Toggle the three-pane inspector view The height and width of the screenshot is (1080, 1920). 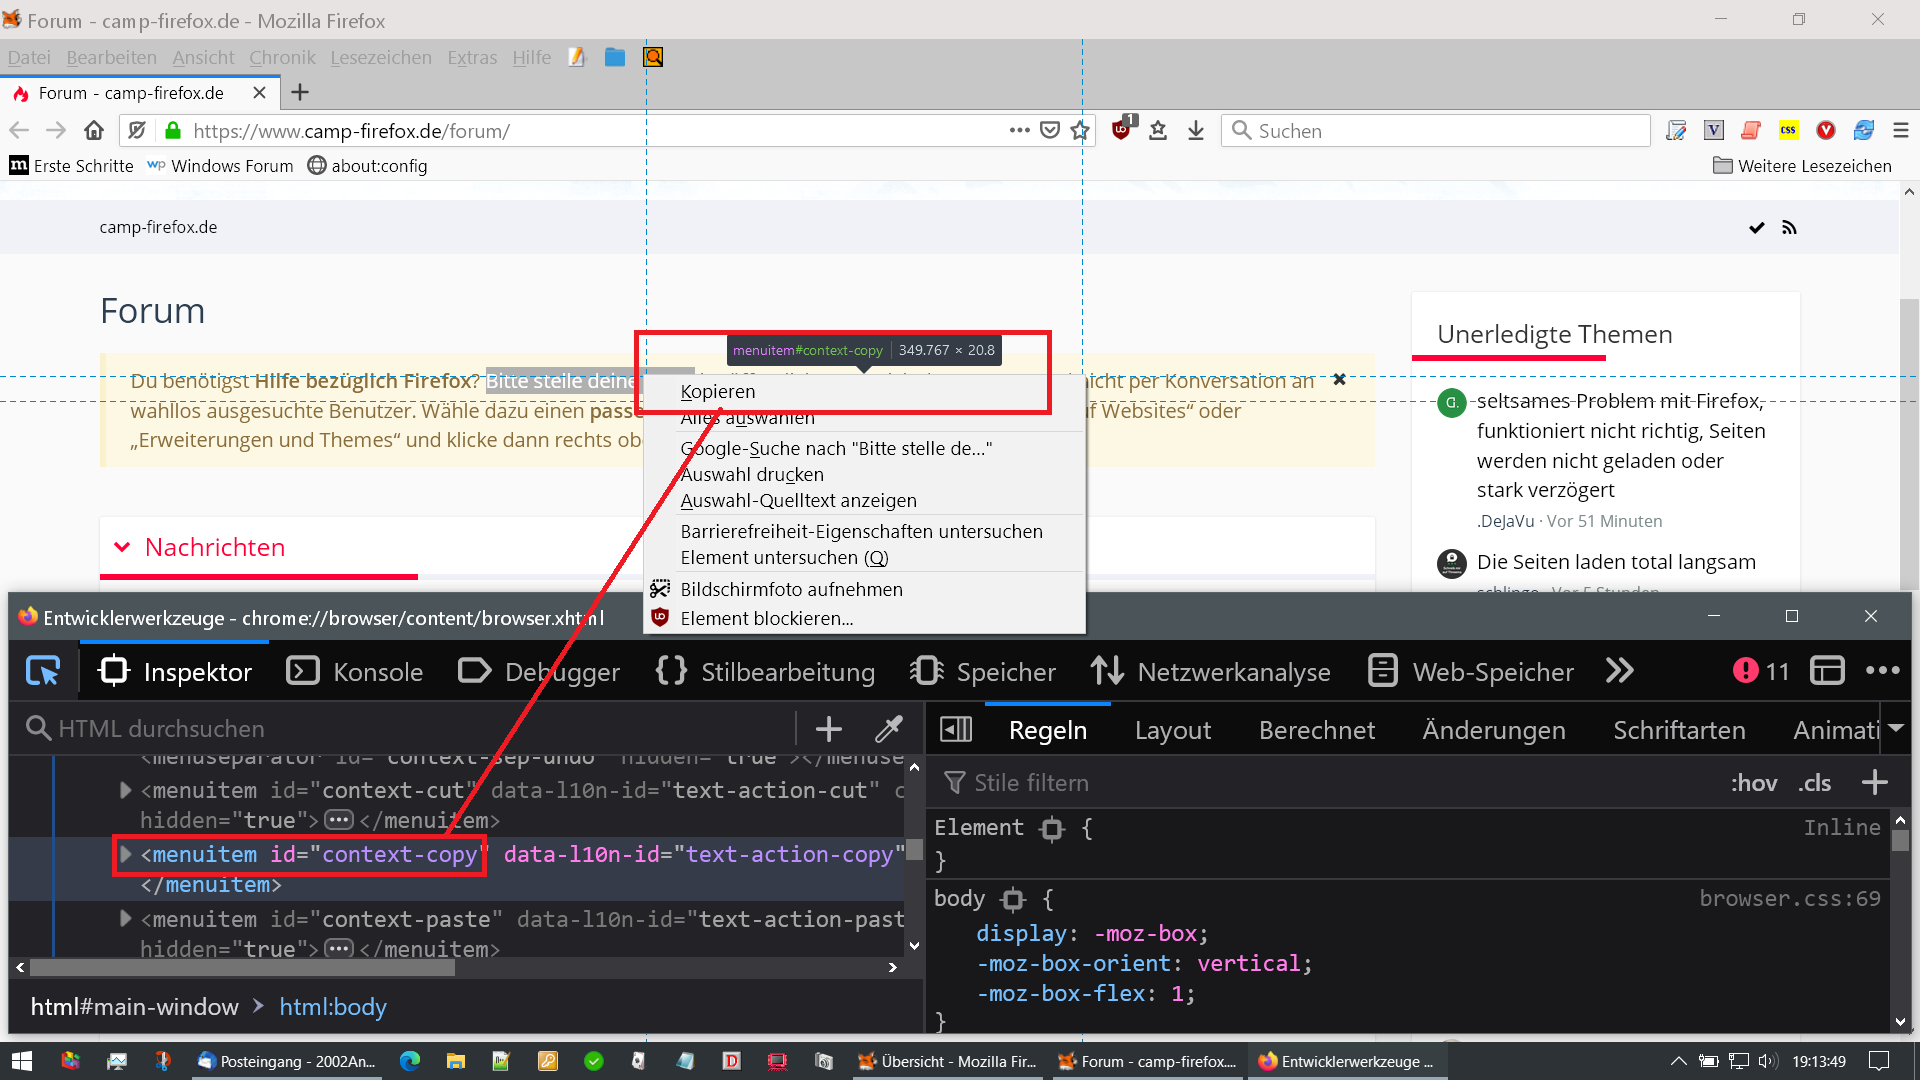(955, 730)
